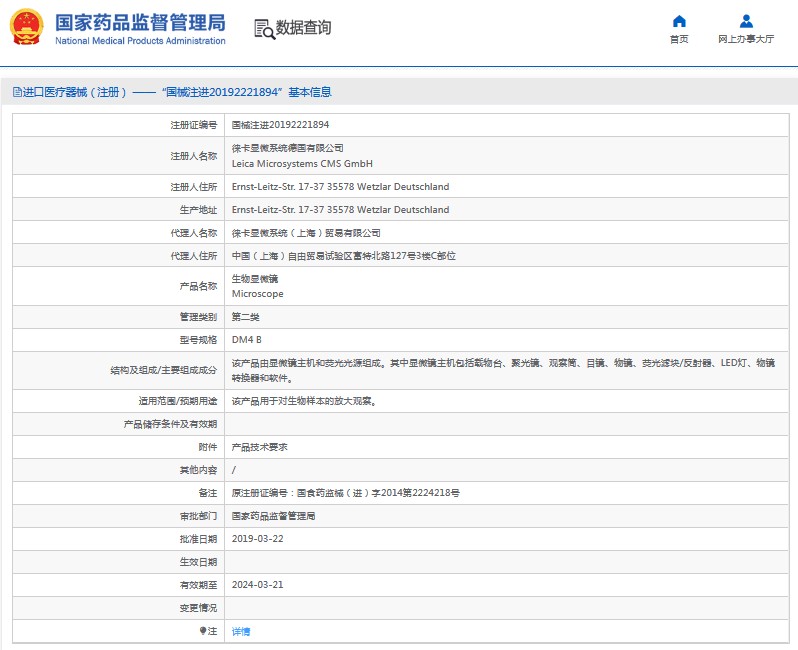Select product name Microscope text

click(258, 294)
